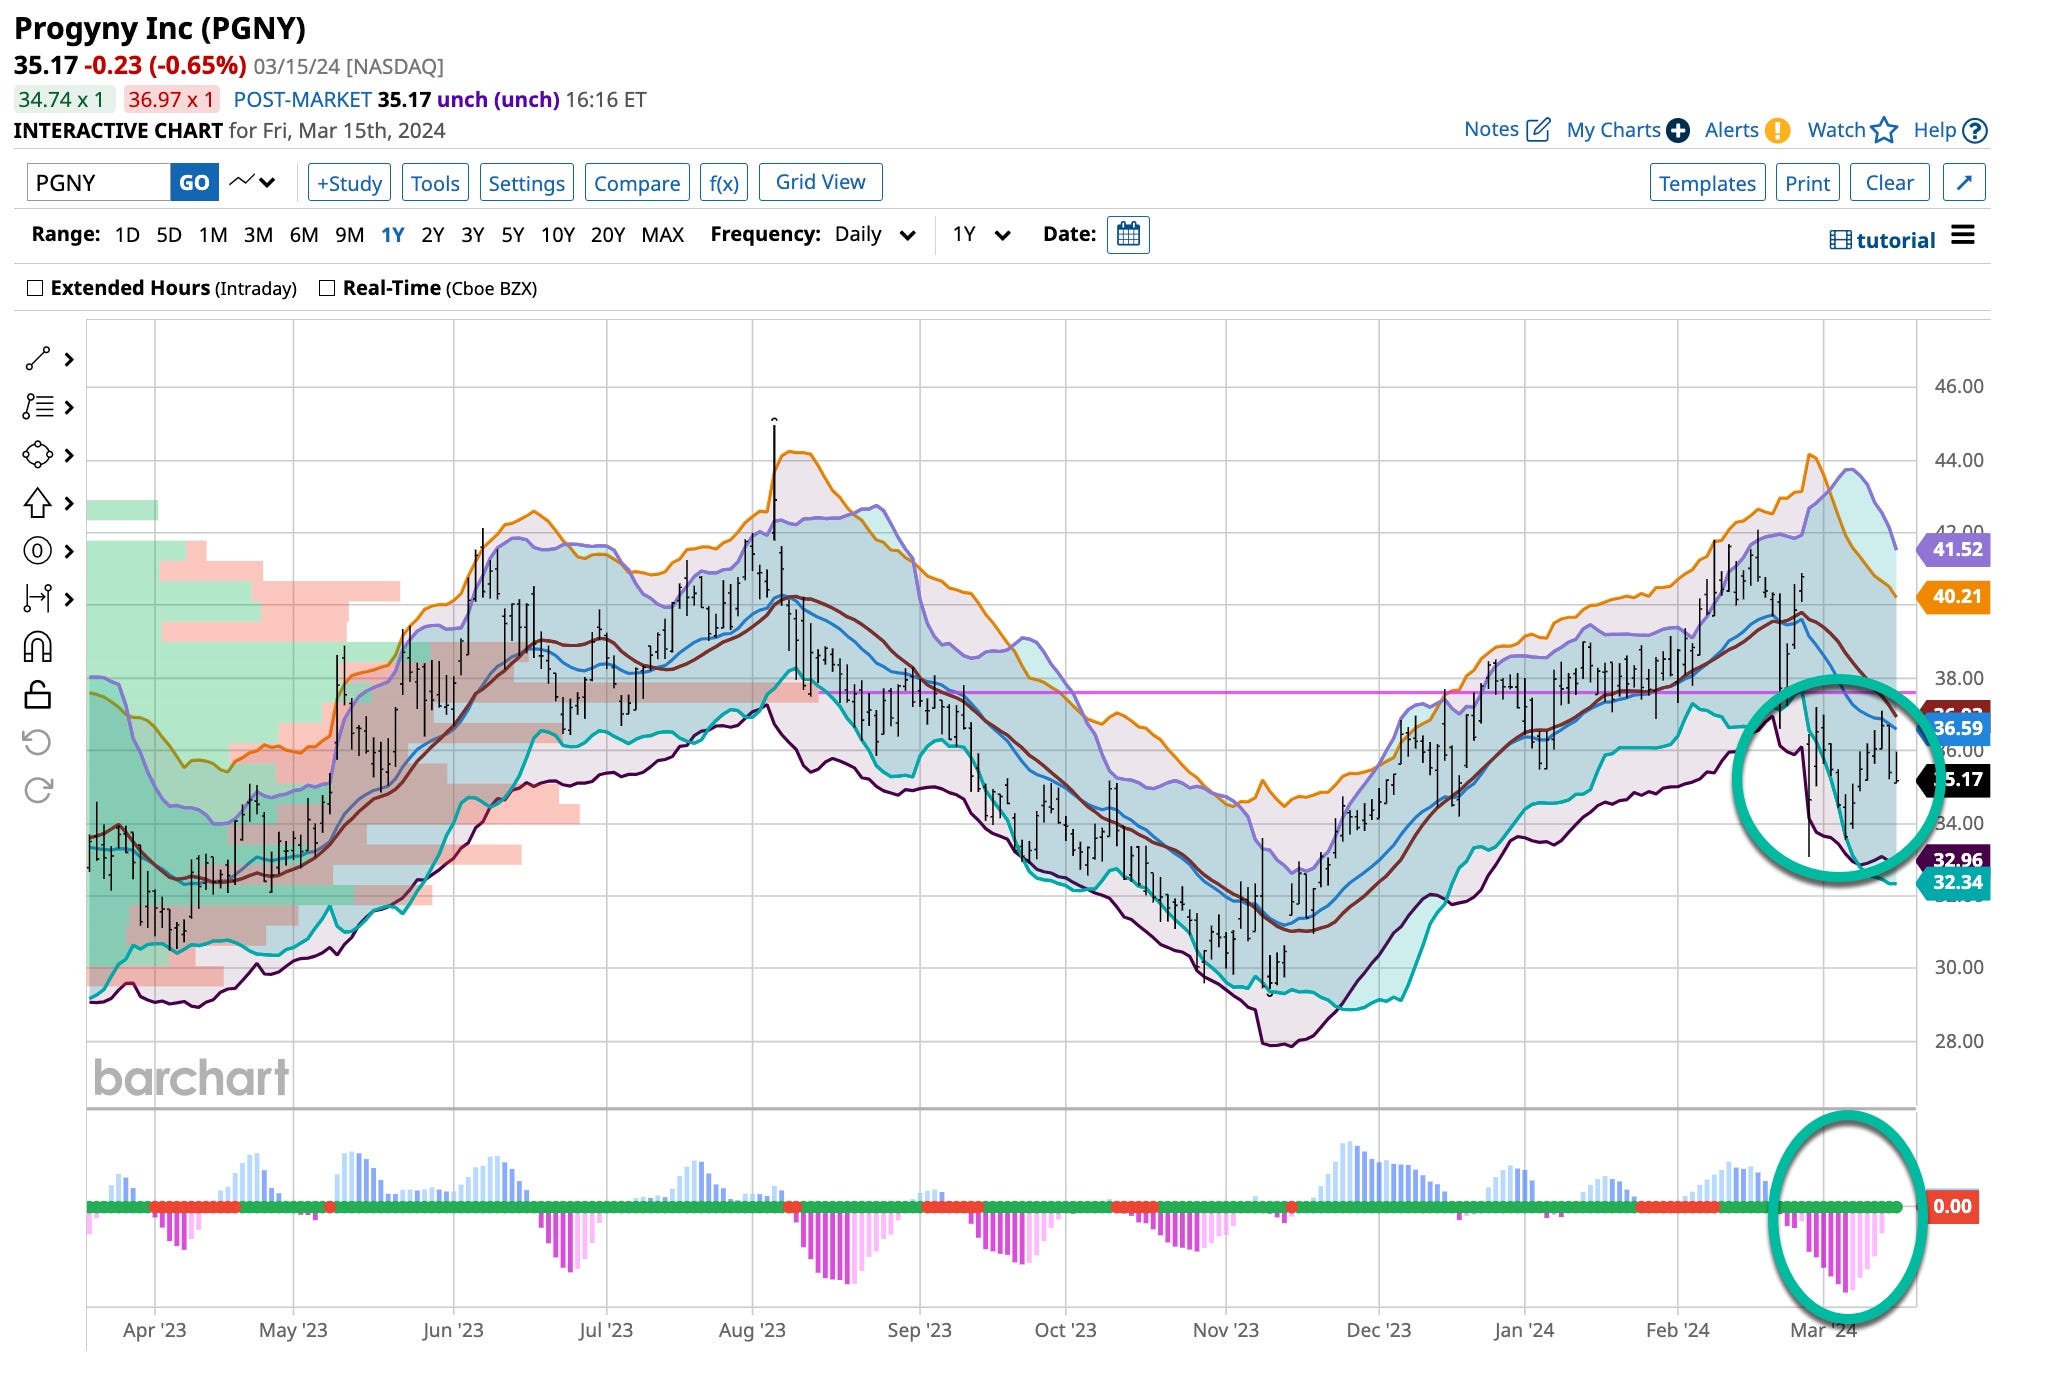This screenshot has width=2046, height=1390.
Task: Select the MAX range
Action: pyautogui.click(x=663, y=235)
